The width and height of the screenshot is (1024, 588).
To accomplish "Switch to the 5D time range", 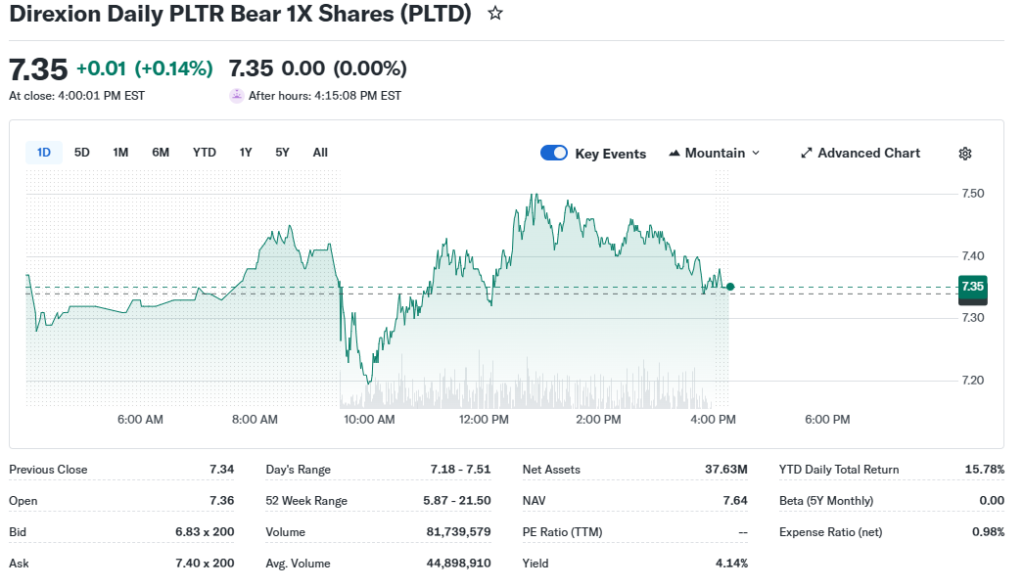I will point(82,152).
